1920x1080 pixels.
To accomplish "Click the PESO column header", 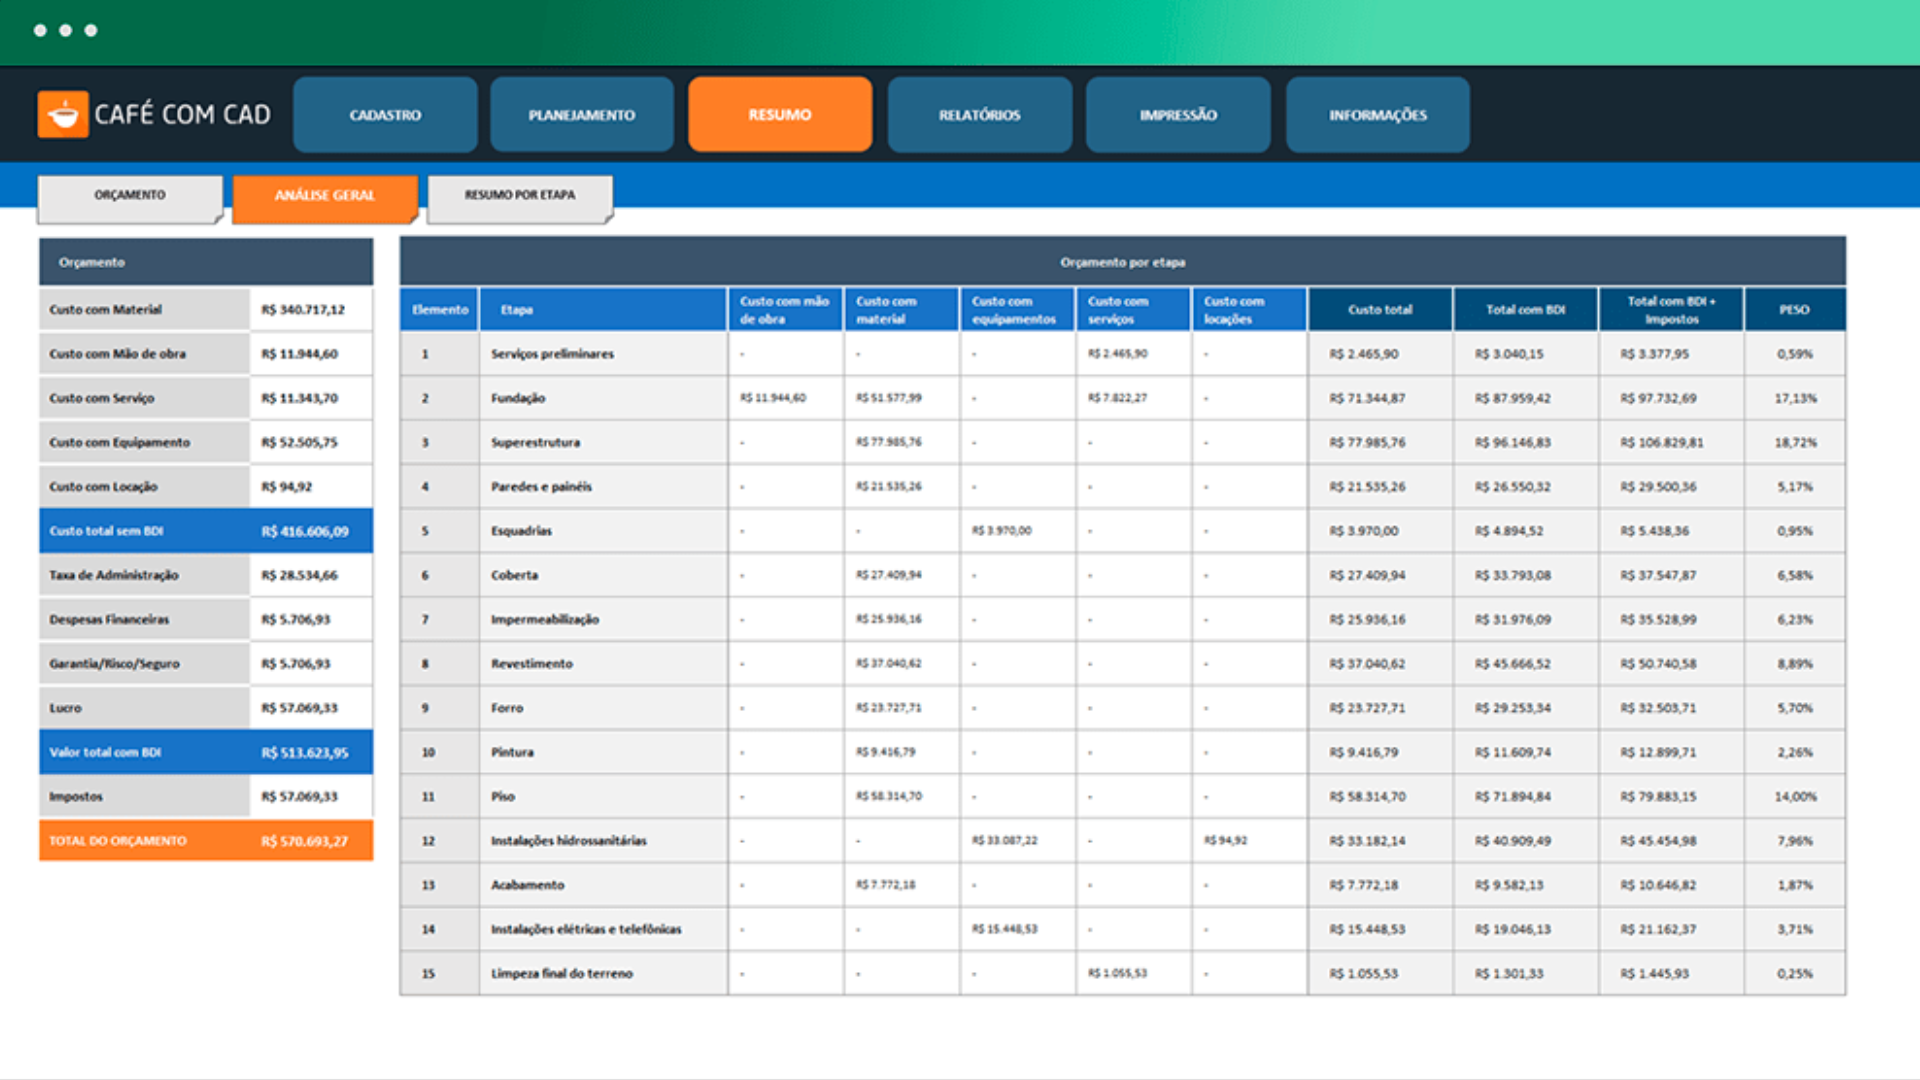I will [x=1795, y=310].
